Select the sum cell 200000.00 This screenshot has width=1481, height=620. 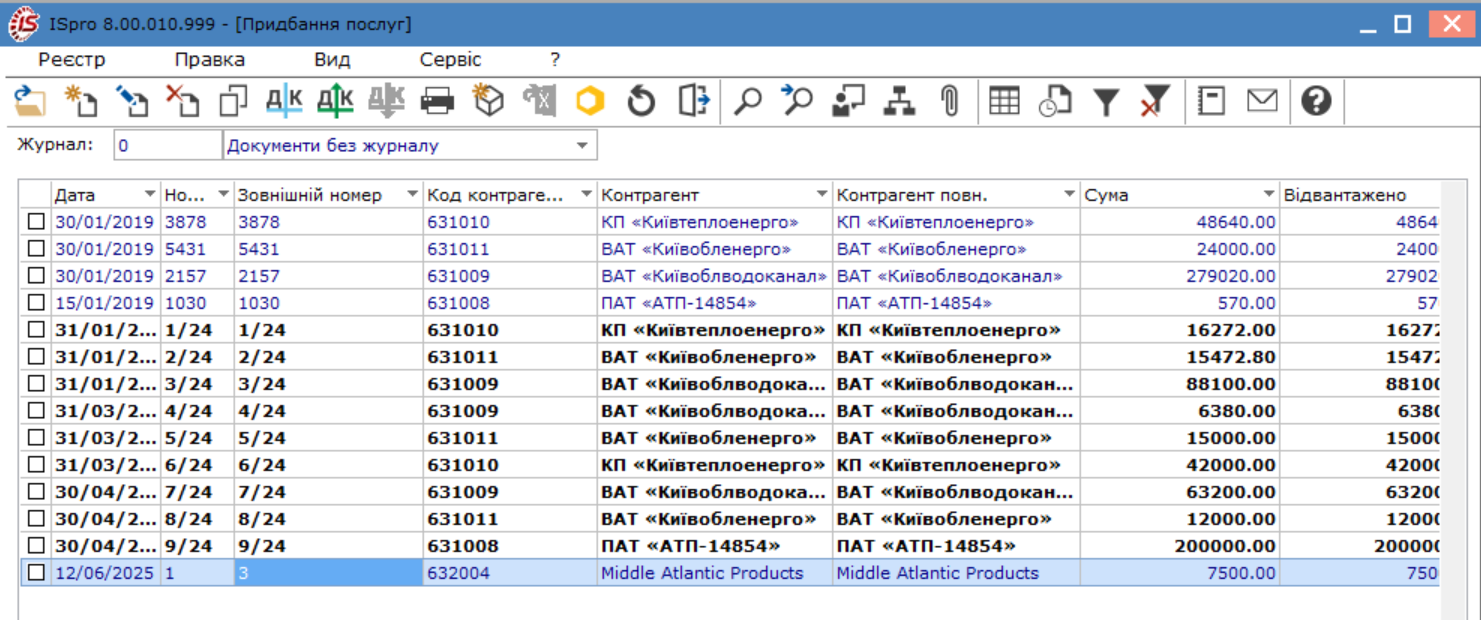(x=1180, y=546)
